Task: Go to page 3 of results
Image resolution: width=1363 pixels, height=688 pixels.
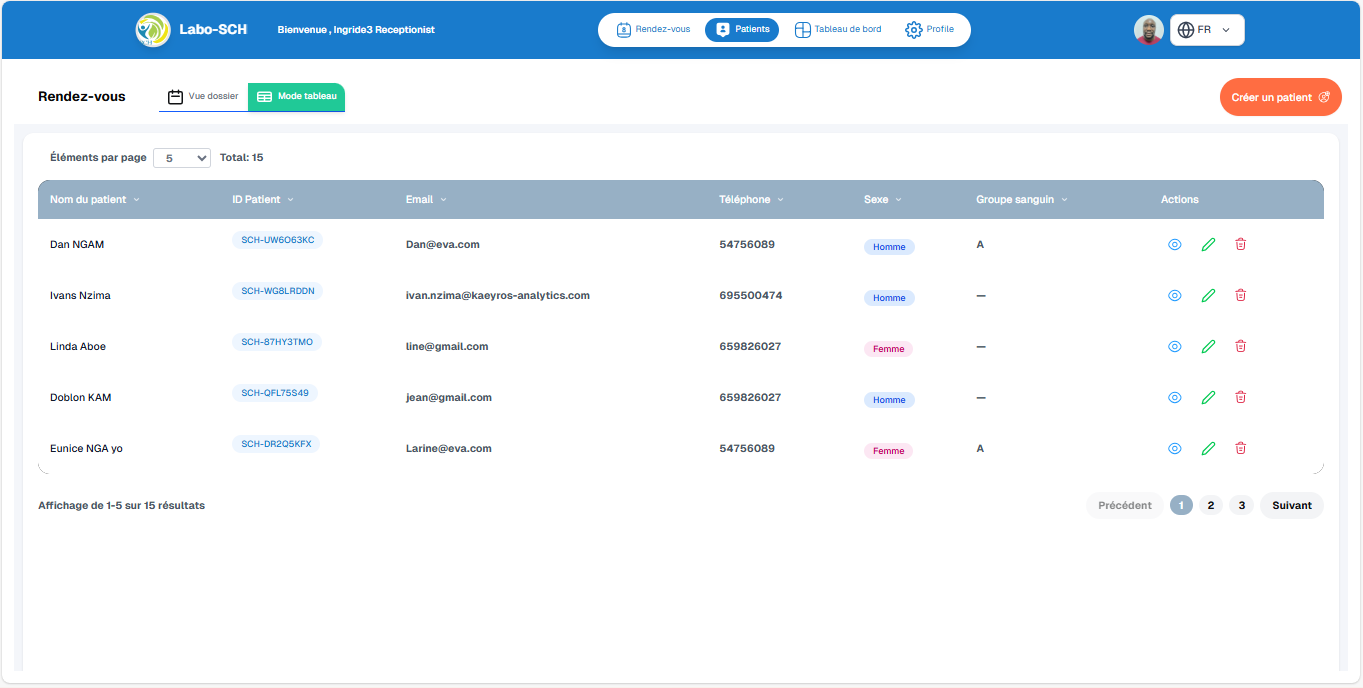Action: point(1241,505)
